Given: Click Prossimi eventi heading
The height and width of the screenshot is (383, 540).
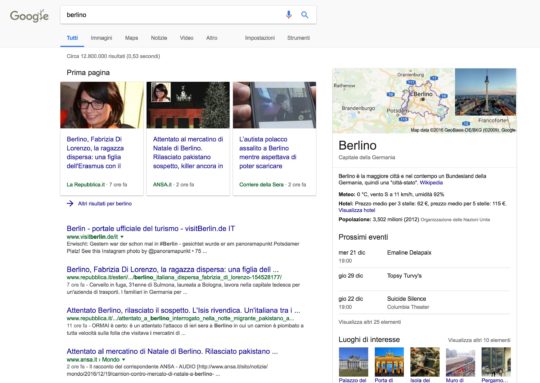Looking at the screenshot, I should 363,237.
